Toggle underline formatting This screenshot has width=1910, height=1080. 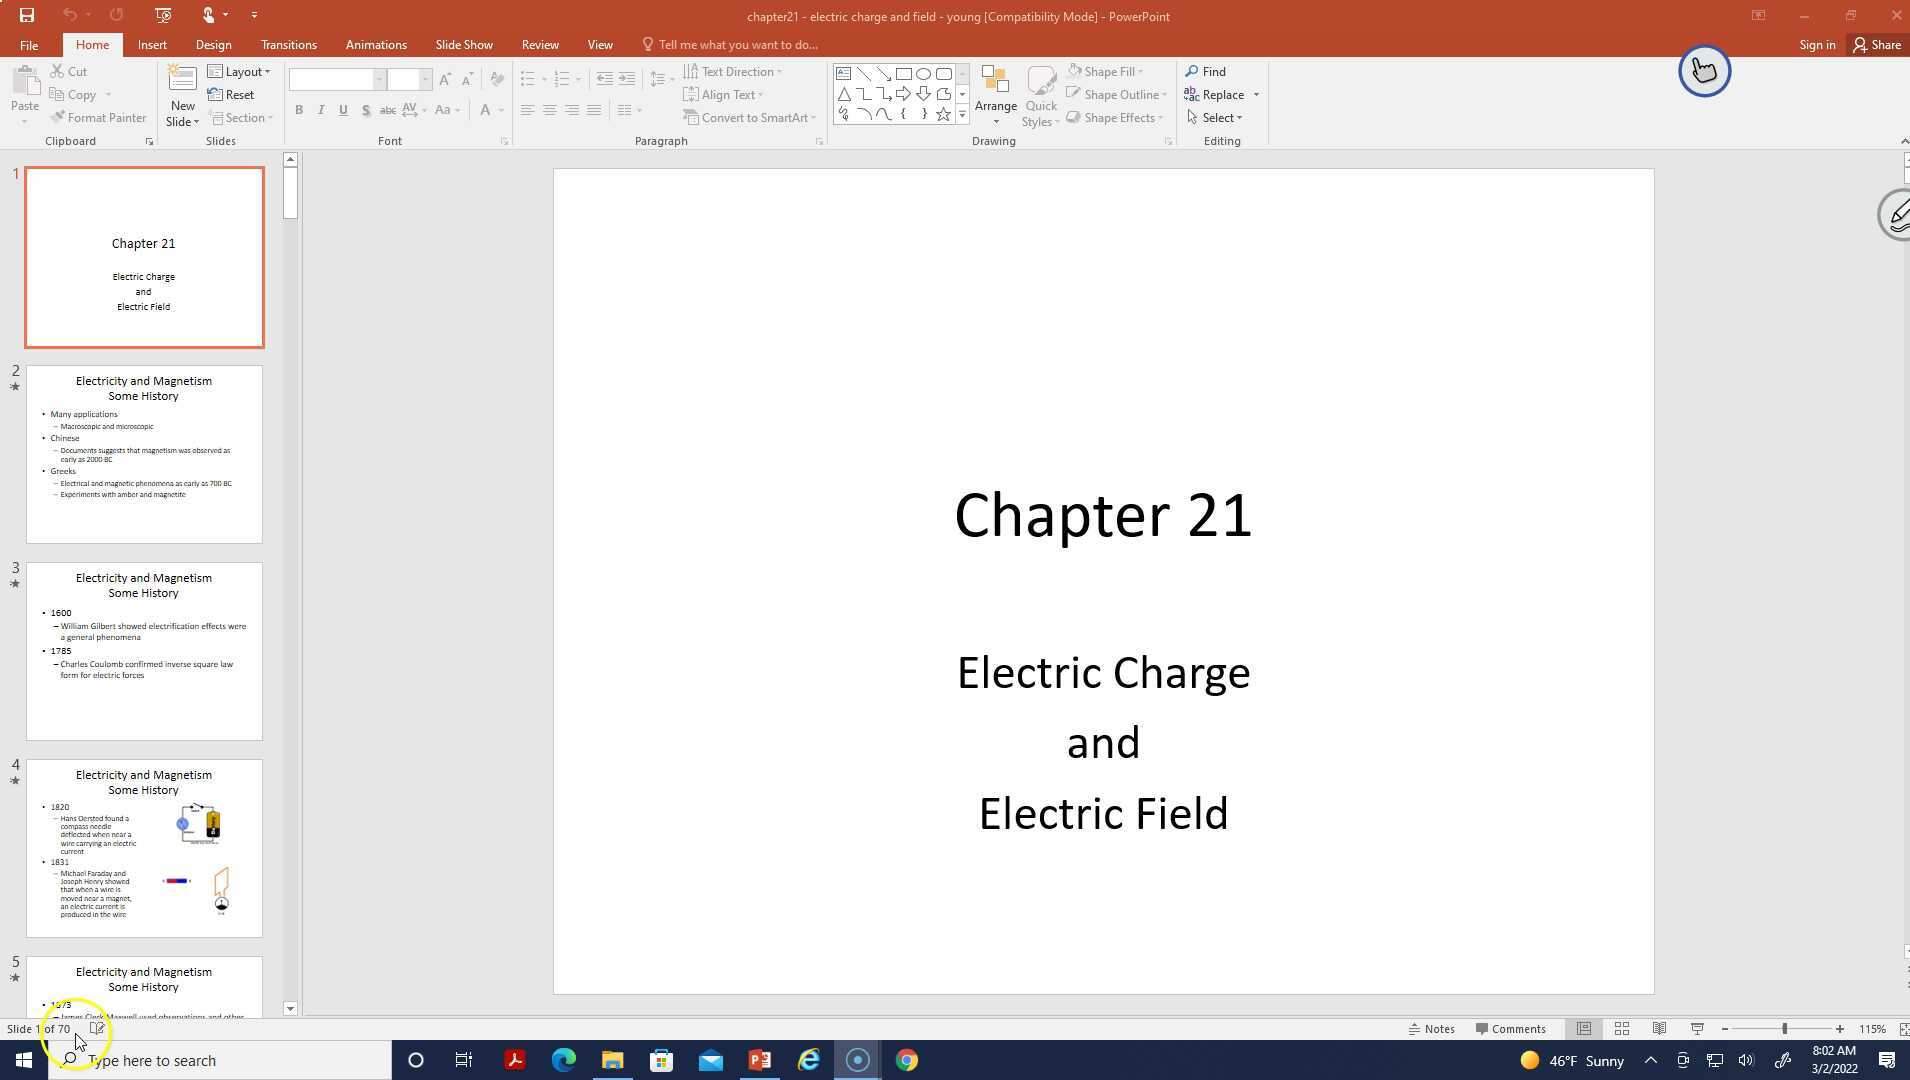(x=343, y=110)
